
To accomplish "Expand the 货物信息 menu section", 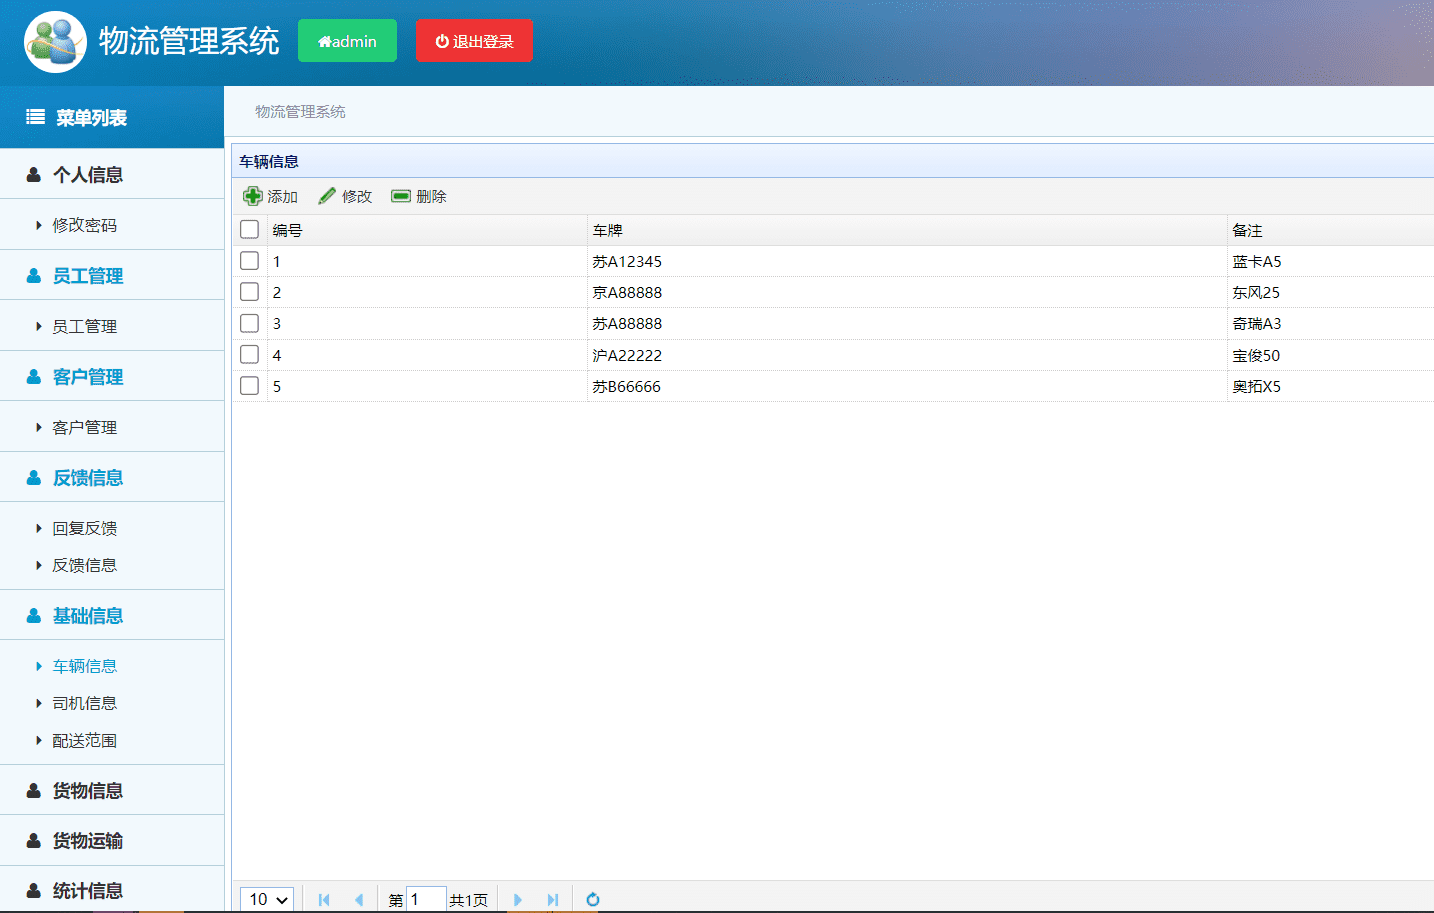I will (112, 791).
